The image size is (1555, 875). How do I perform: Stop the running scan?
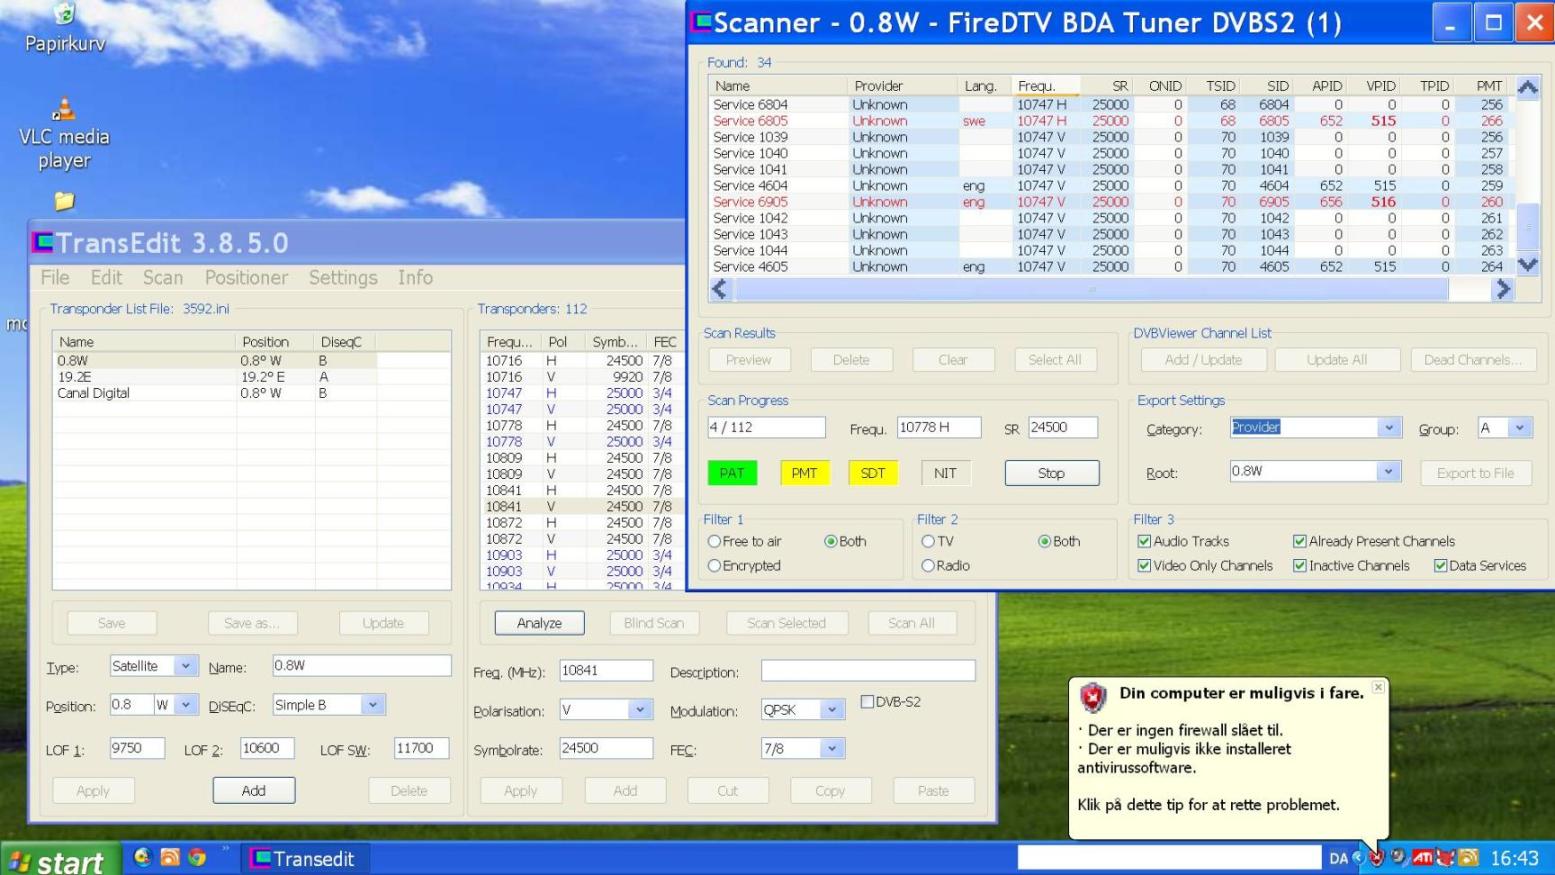(x=1051, y=473)
